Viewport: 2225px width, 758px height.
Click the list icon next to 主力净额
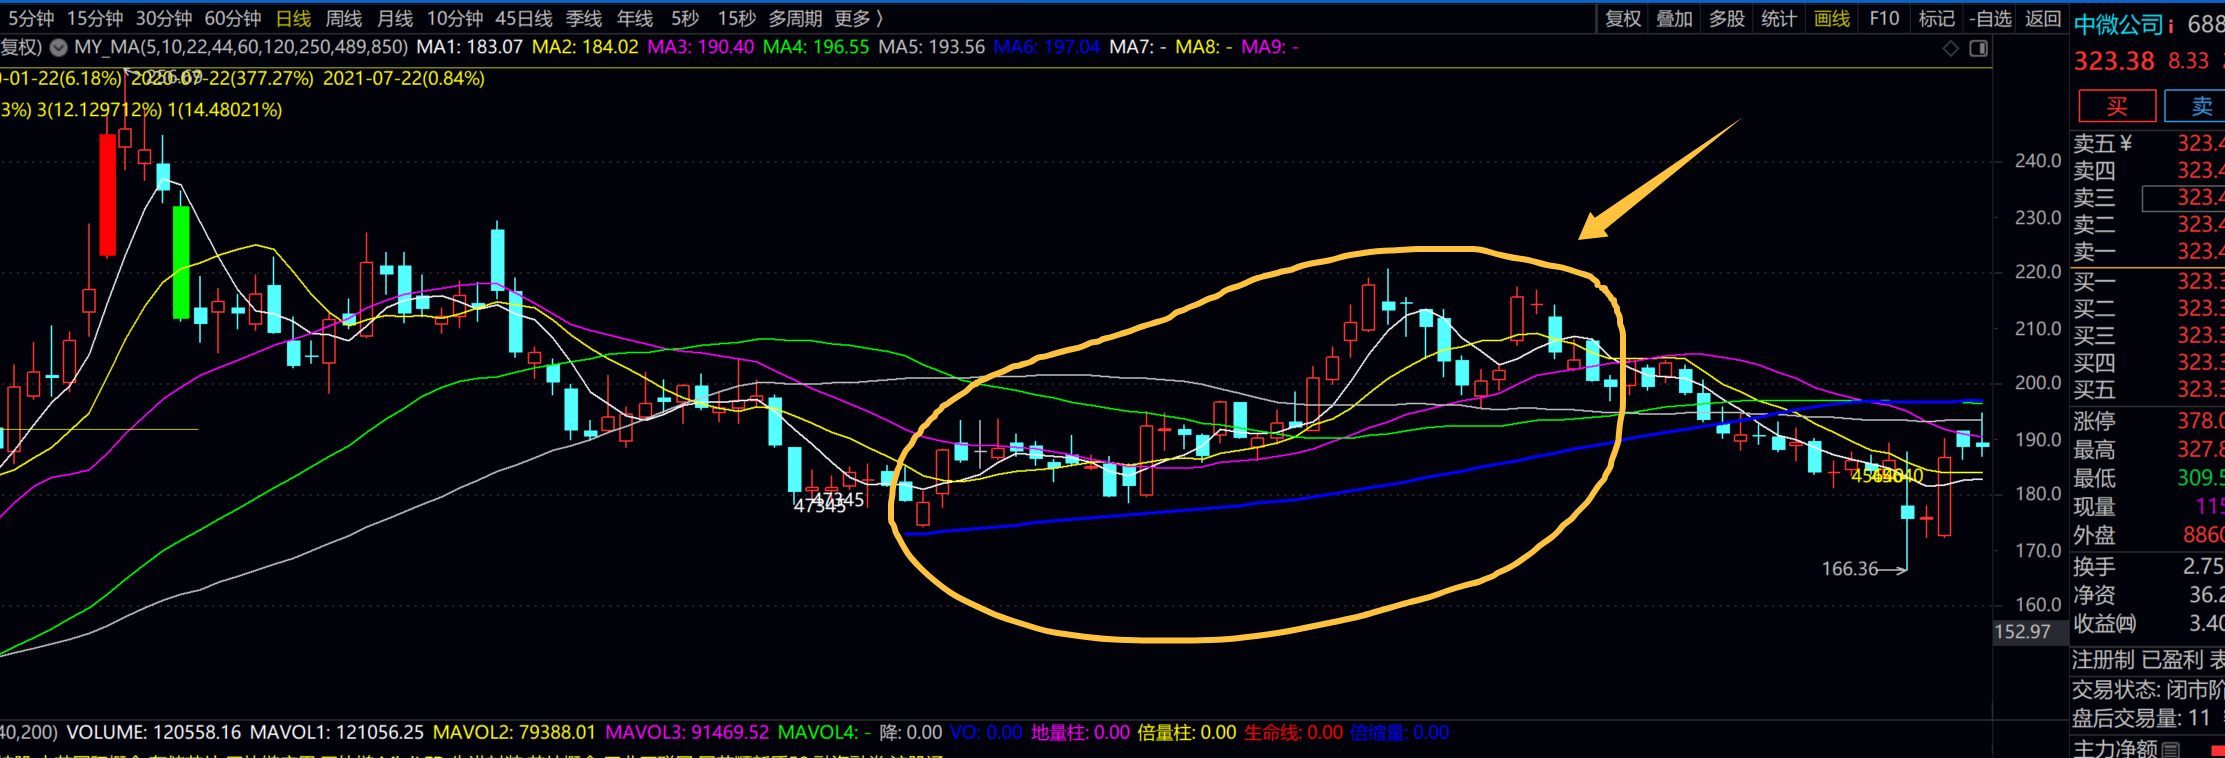click(x=2171, y=748)
